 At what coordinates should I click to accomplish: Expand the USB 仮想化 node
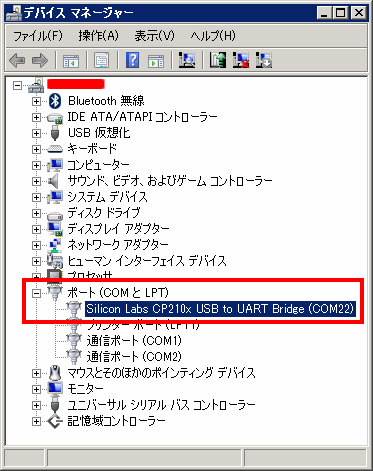click(x=36, y=133)
